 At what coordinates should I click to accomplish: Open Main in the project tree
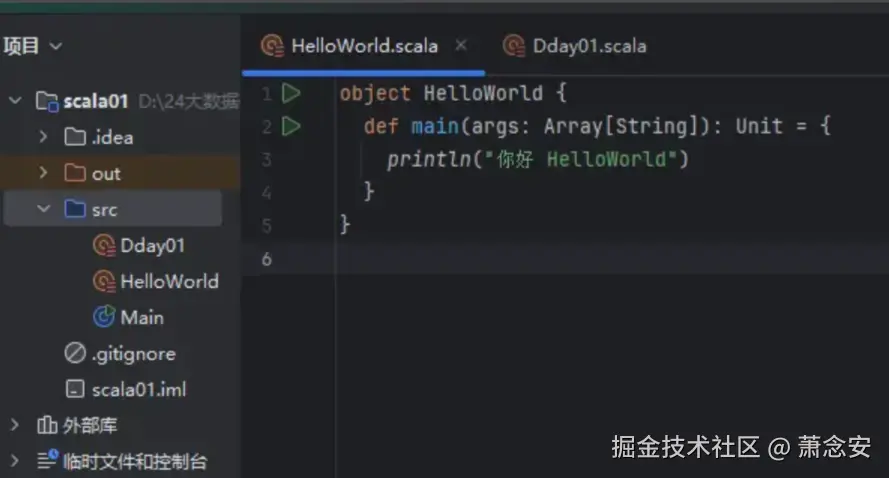click(x=142, y=317)
